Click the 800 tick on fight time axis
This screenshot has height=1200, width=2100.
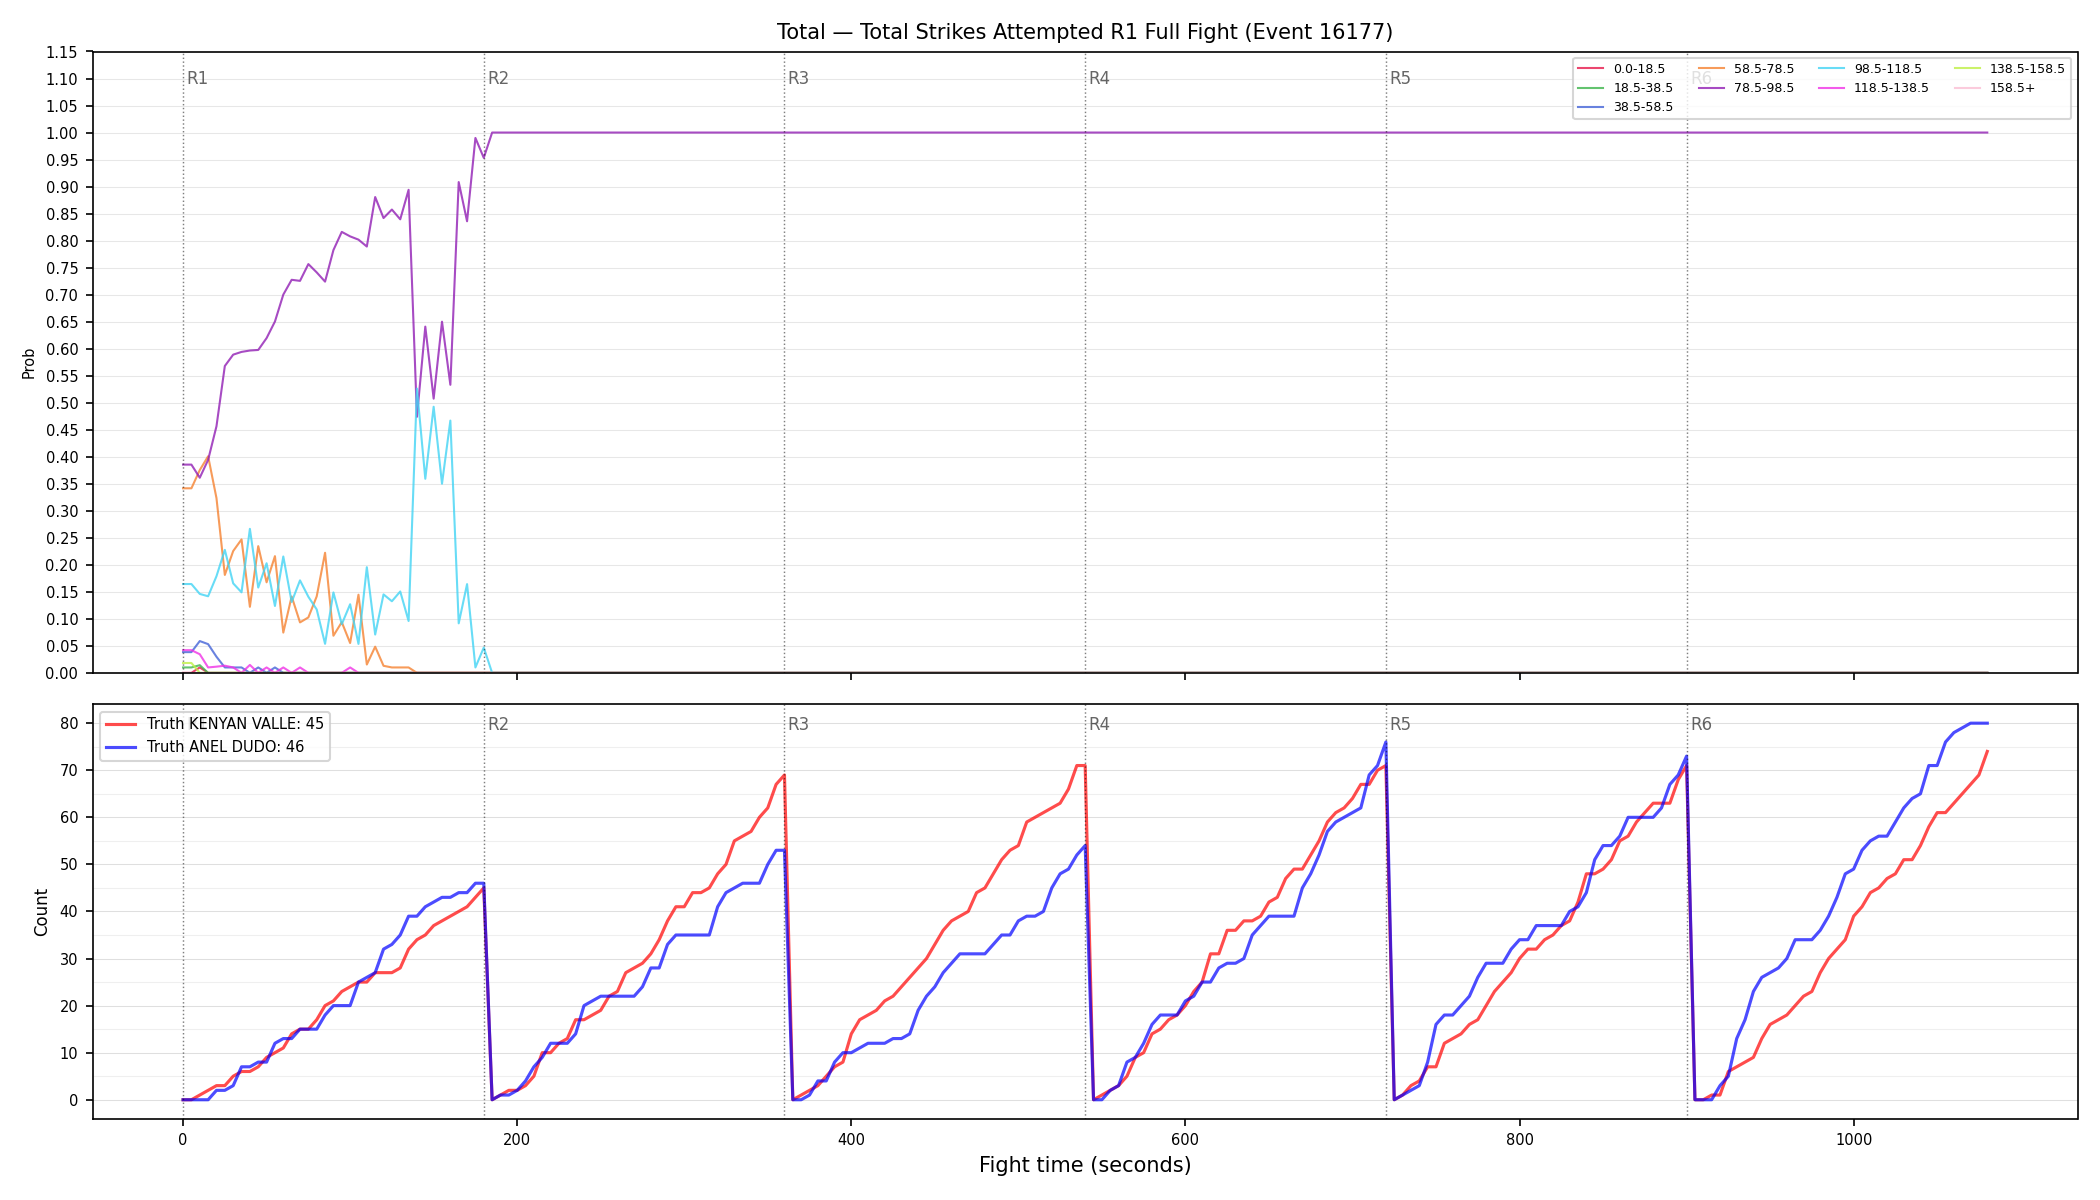(x=1520, y=1139)
